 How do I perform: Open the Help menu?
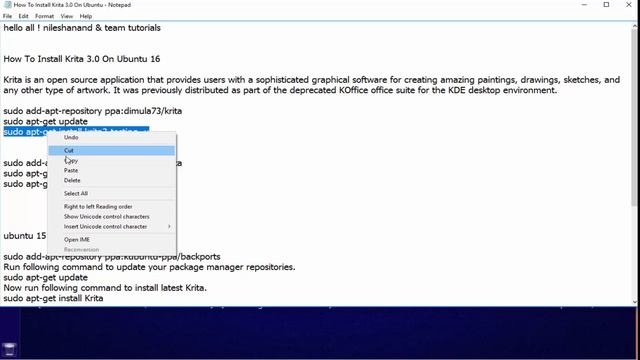click(86, 16)
